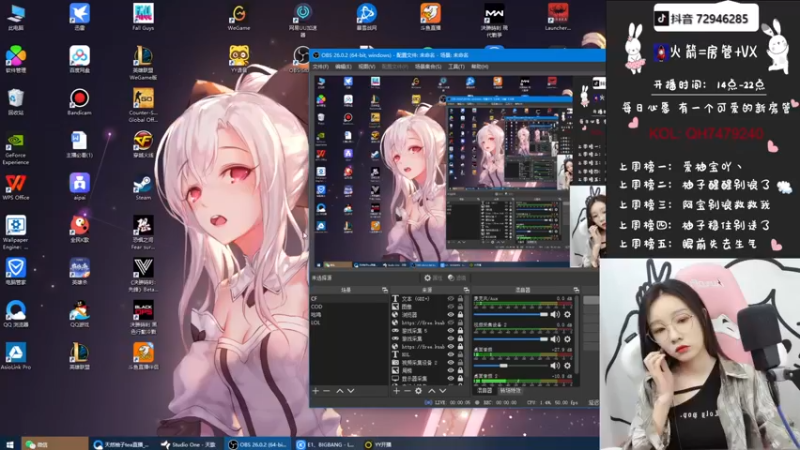This screenshot has height=450, width=800.
Task: Adjust the 桌面音频 volume slider
Action: click(x=511, y=365)
